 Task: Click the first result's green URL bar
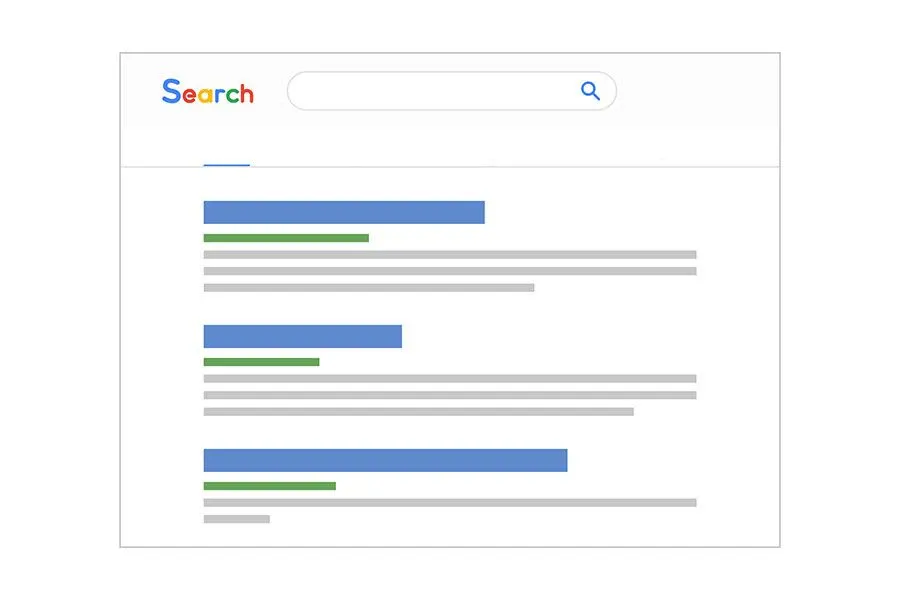pyautogui.click(x=286, y=238)
